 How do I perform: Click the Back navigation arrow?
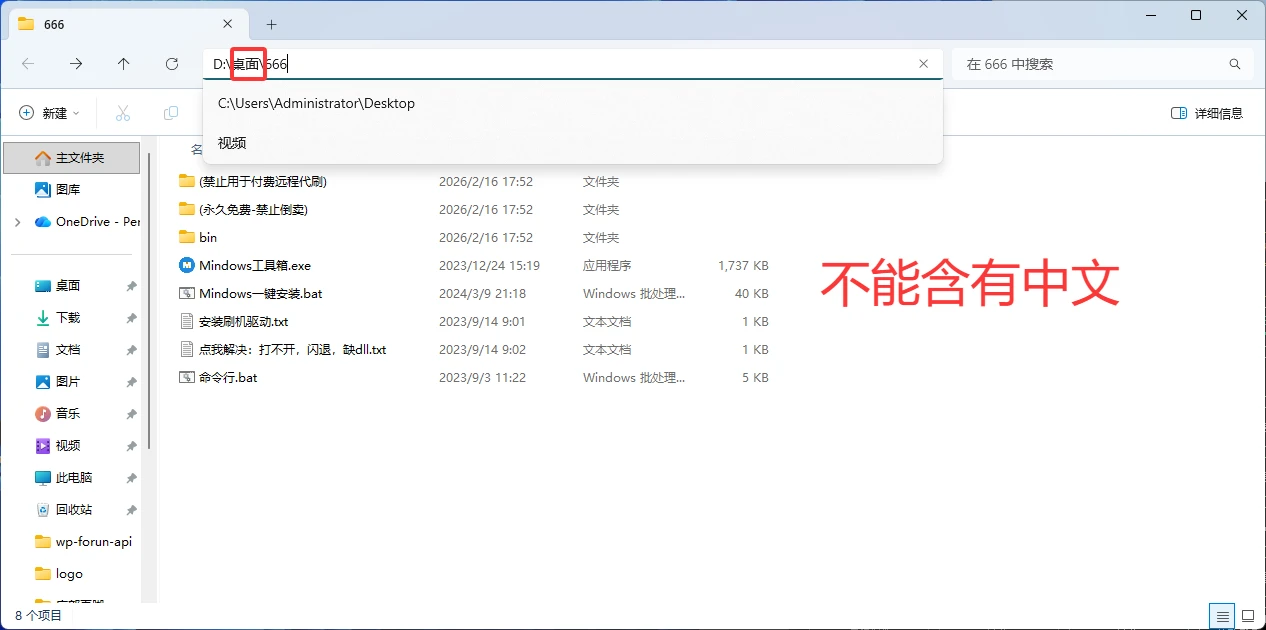click(x=28, y=64)
